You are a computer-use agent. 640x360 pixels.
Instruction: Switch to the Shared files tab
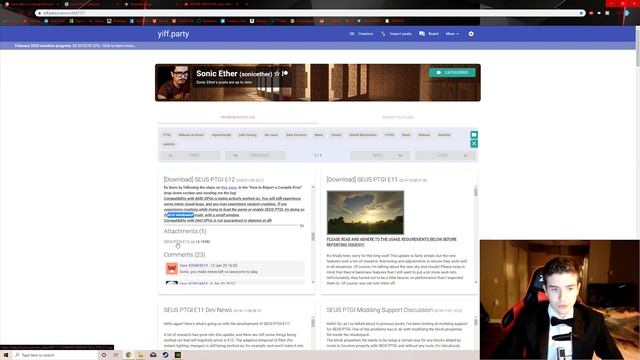398,117
